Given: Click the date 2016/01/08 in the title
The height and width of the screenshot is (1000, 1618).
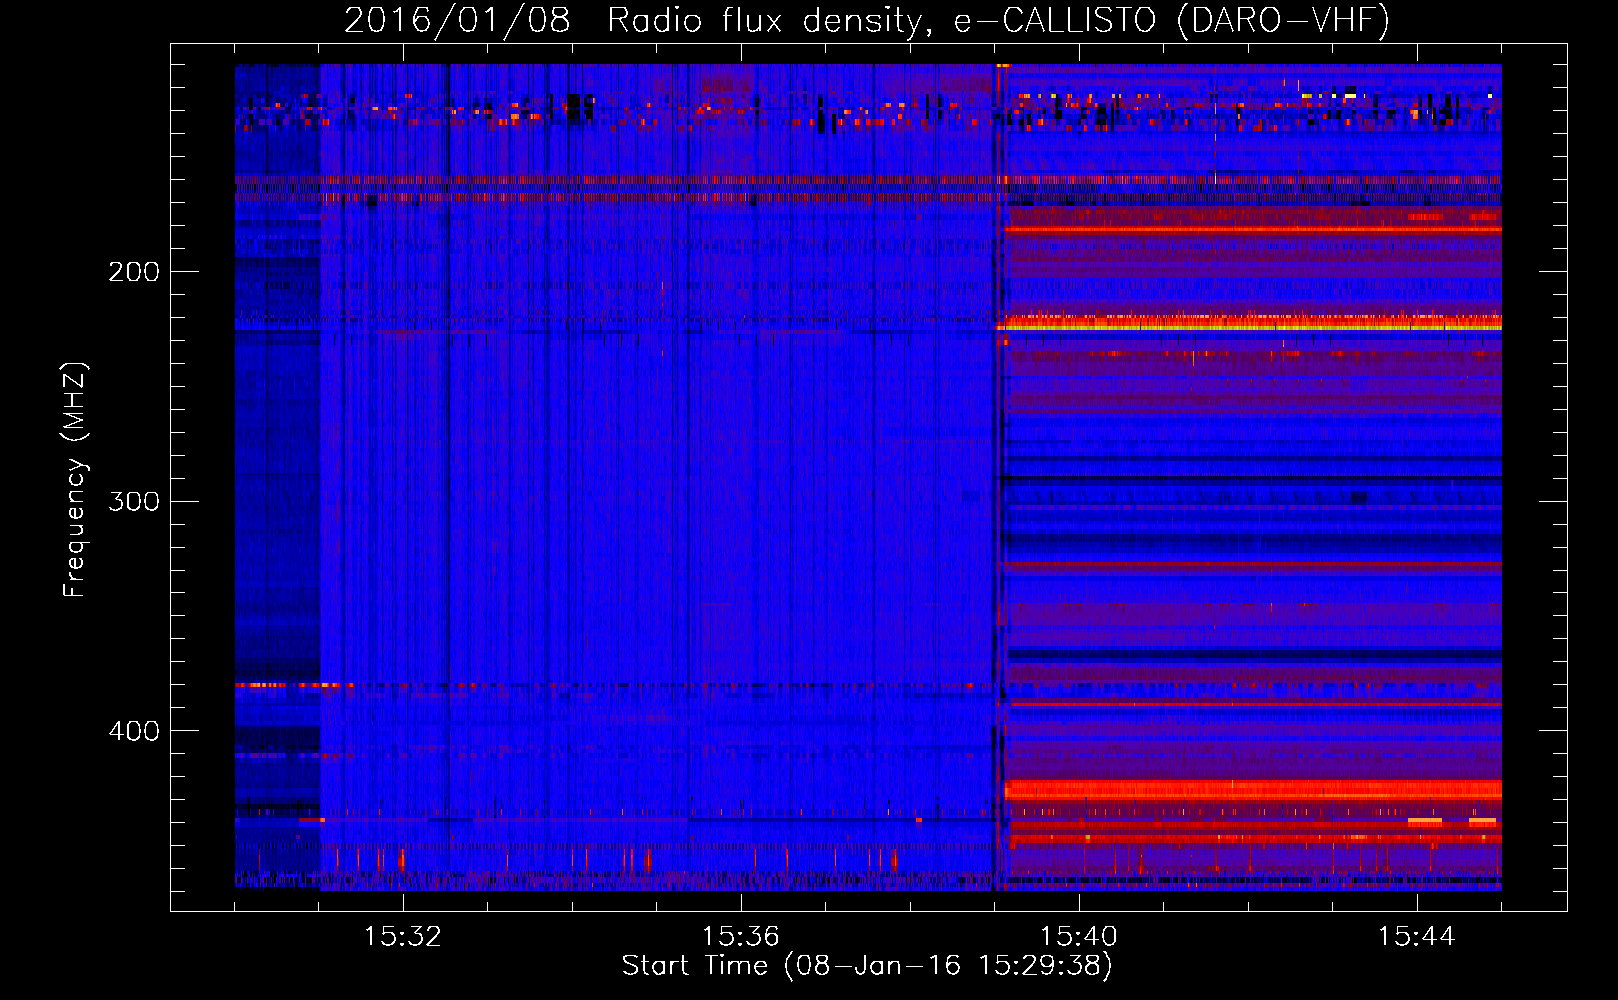Looking at the screenshot, I should (457, 20).
